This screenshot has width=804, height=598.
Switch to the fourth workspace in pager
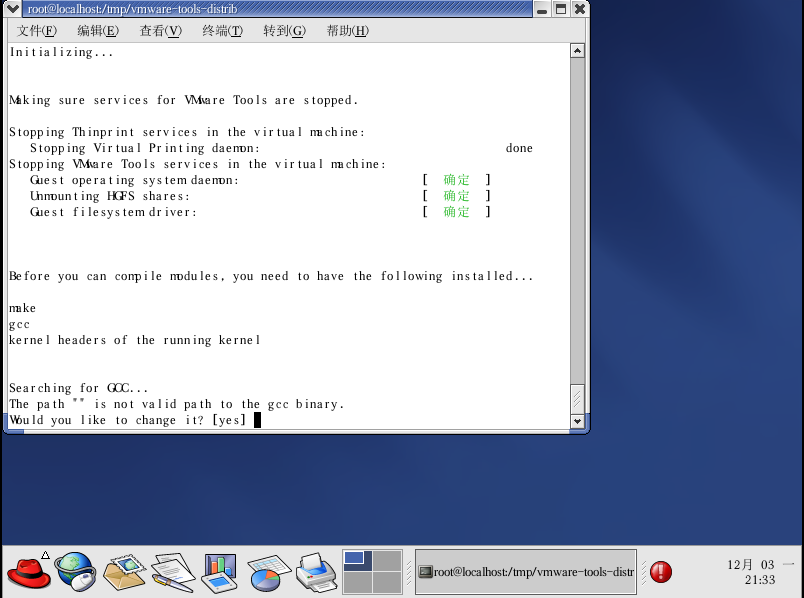tap(387, 583)
